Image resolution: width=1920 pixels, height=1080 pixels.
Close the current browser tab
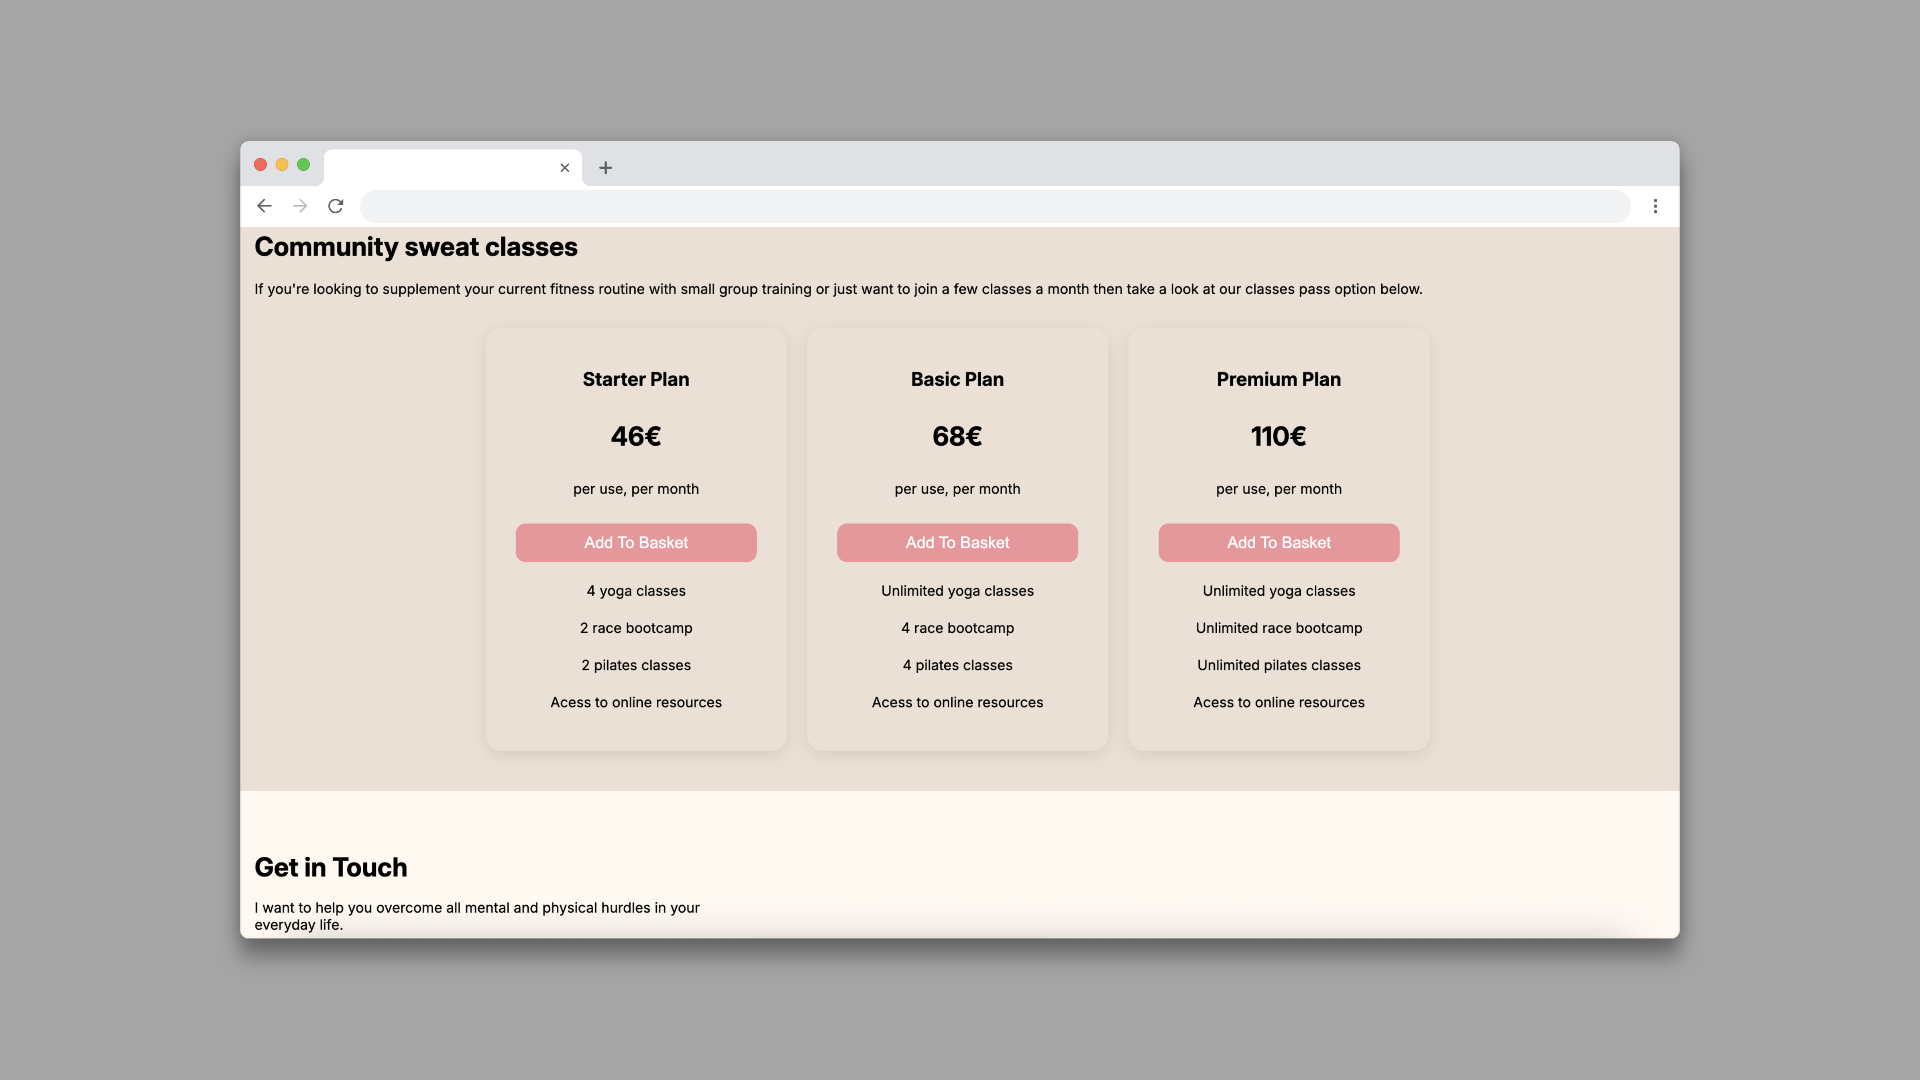pos(565,168)
